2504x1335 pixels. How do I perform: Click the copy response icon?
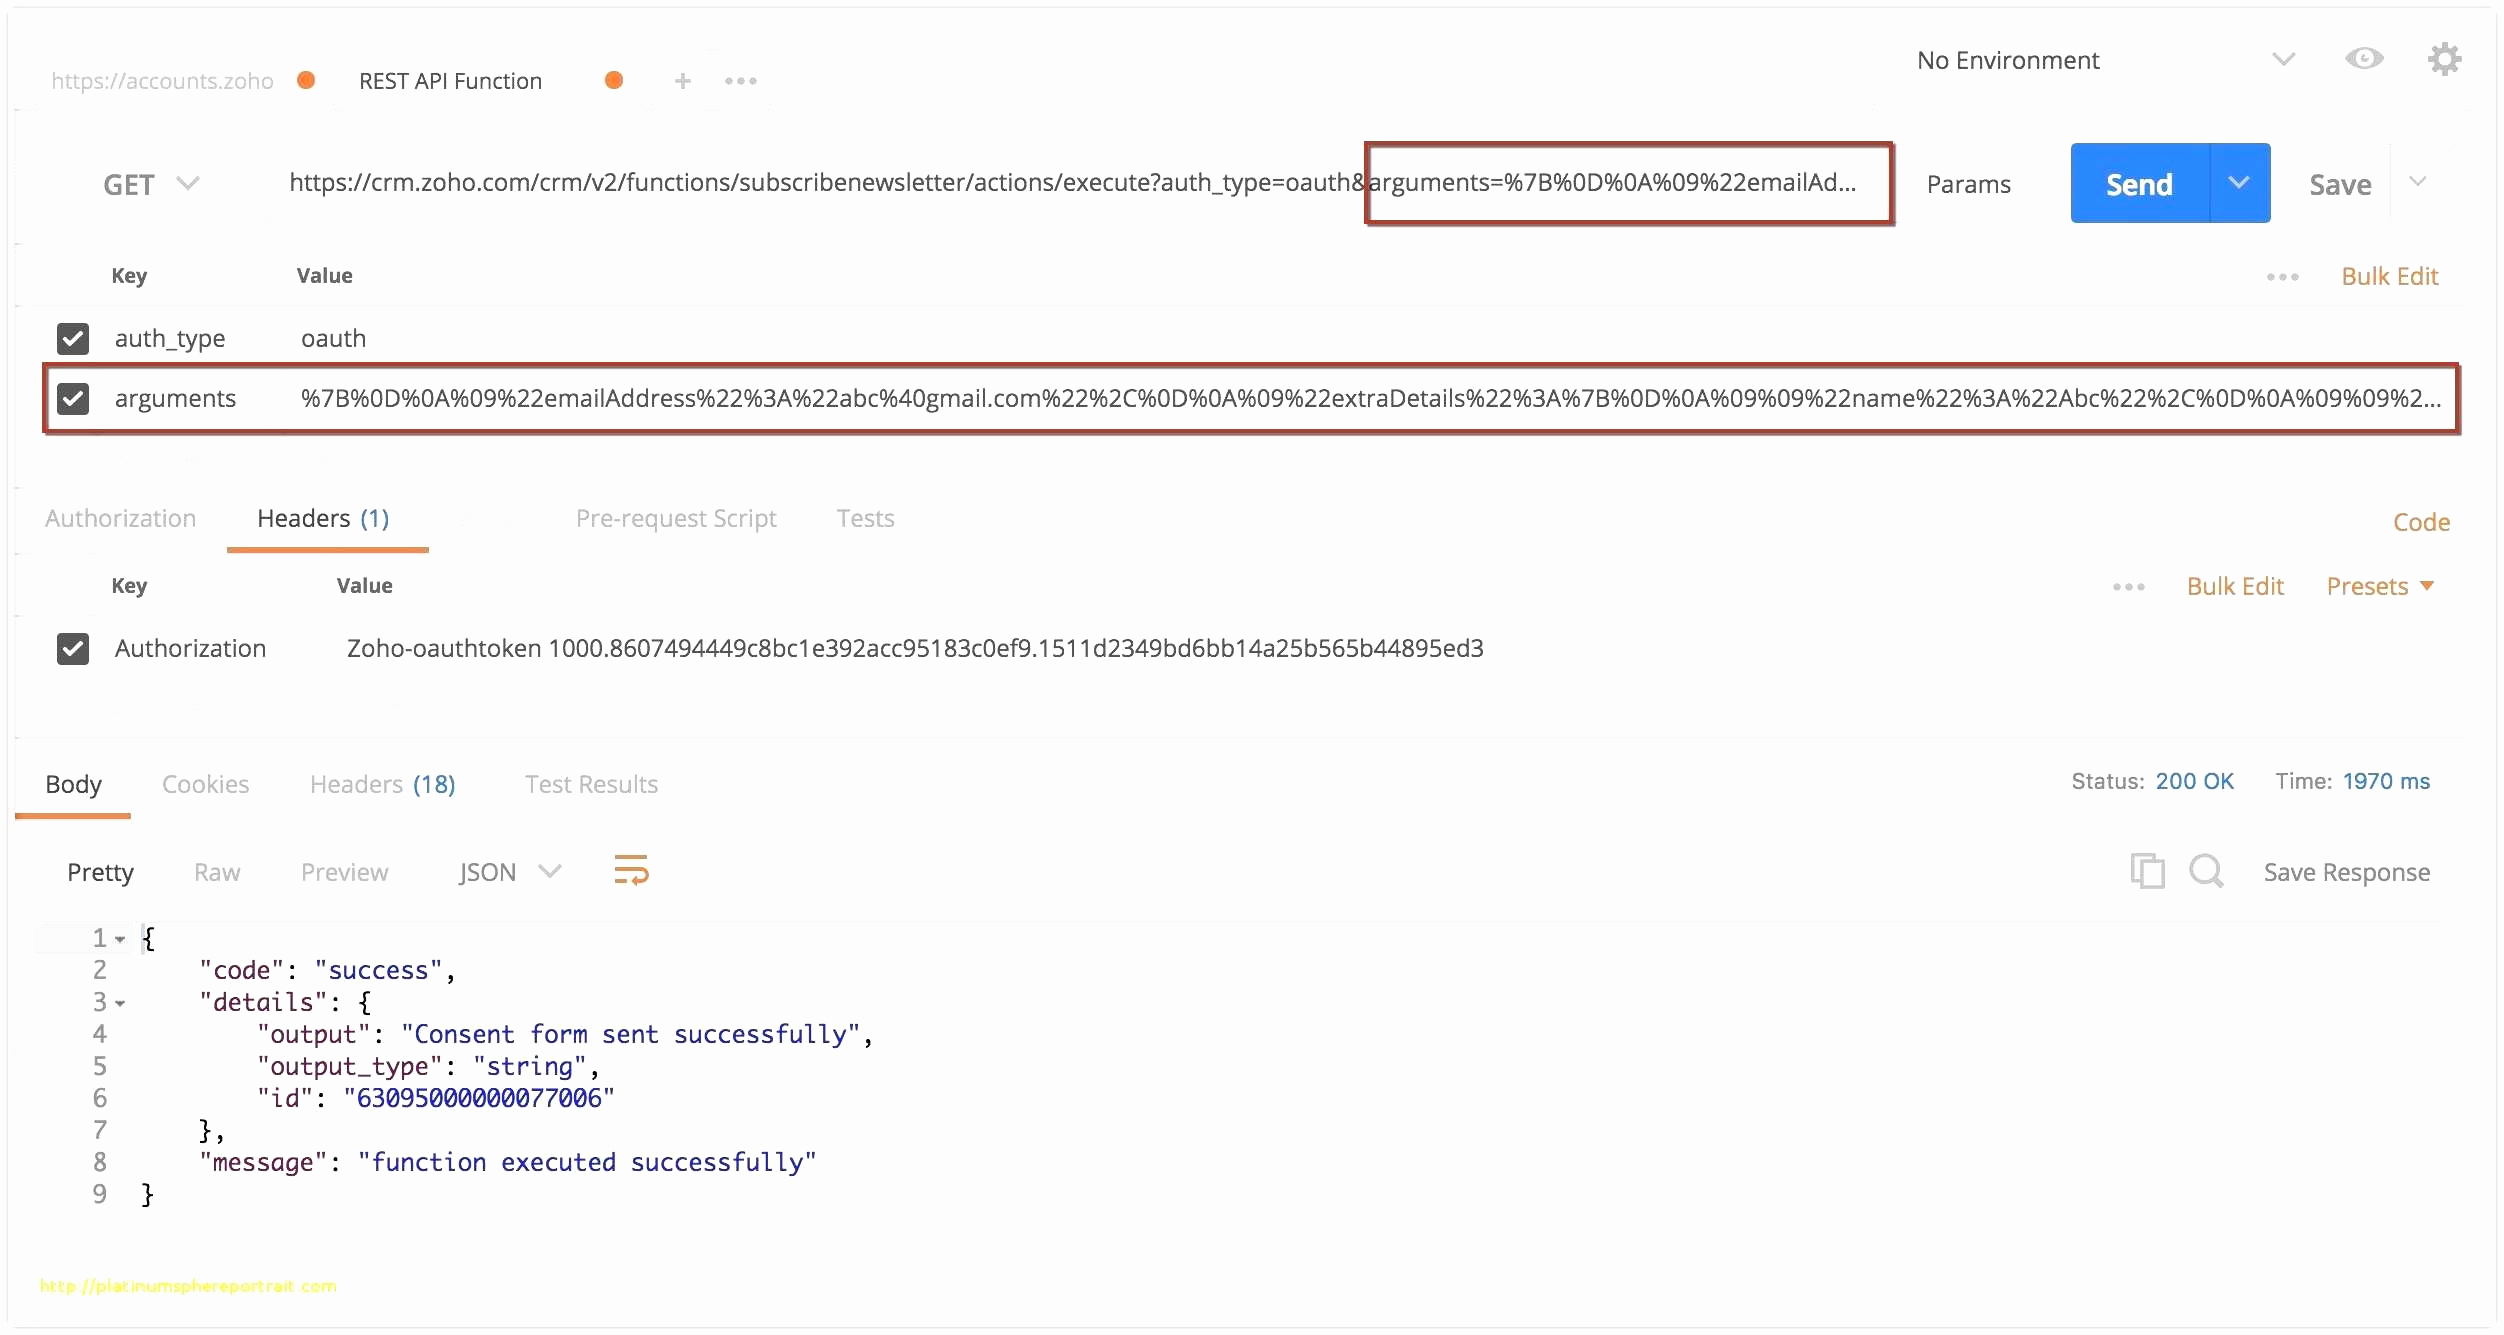tap(2145, 873)
